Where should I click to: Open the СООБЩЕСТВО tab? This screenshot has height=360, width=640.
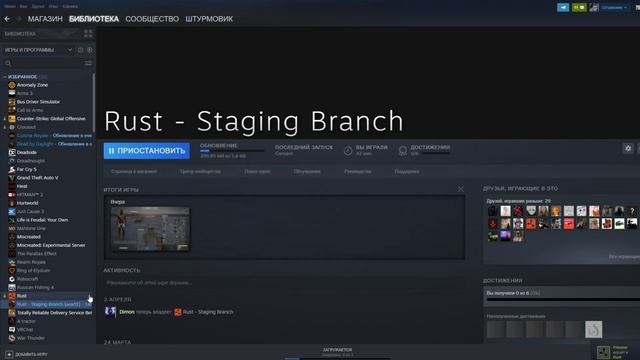[152, 19]
